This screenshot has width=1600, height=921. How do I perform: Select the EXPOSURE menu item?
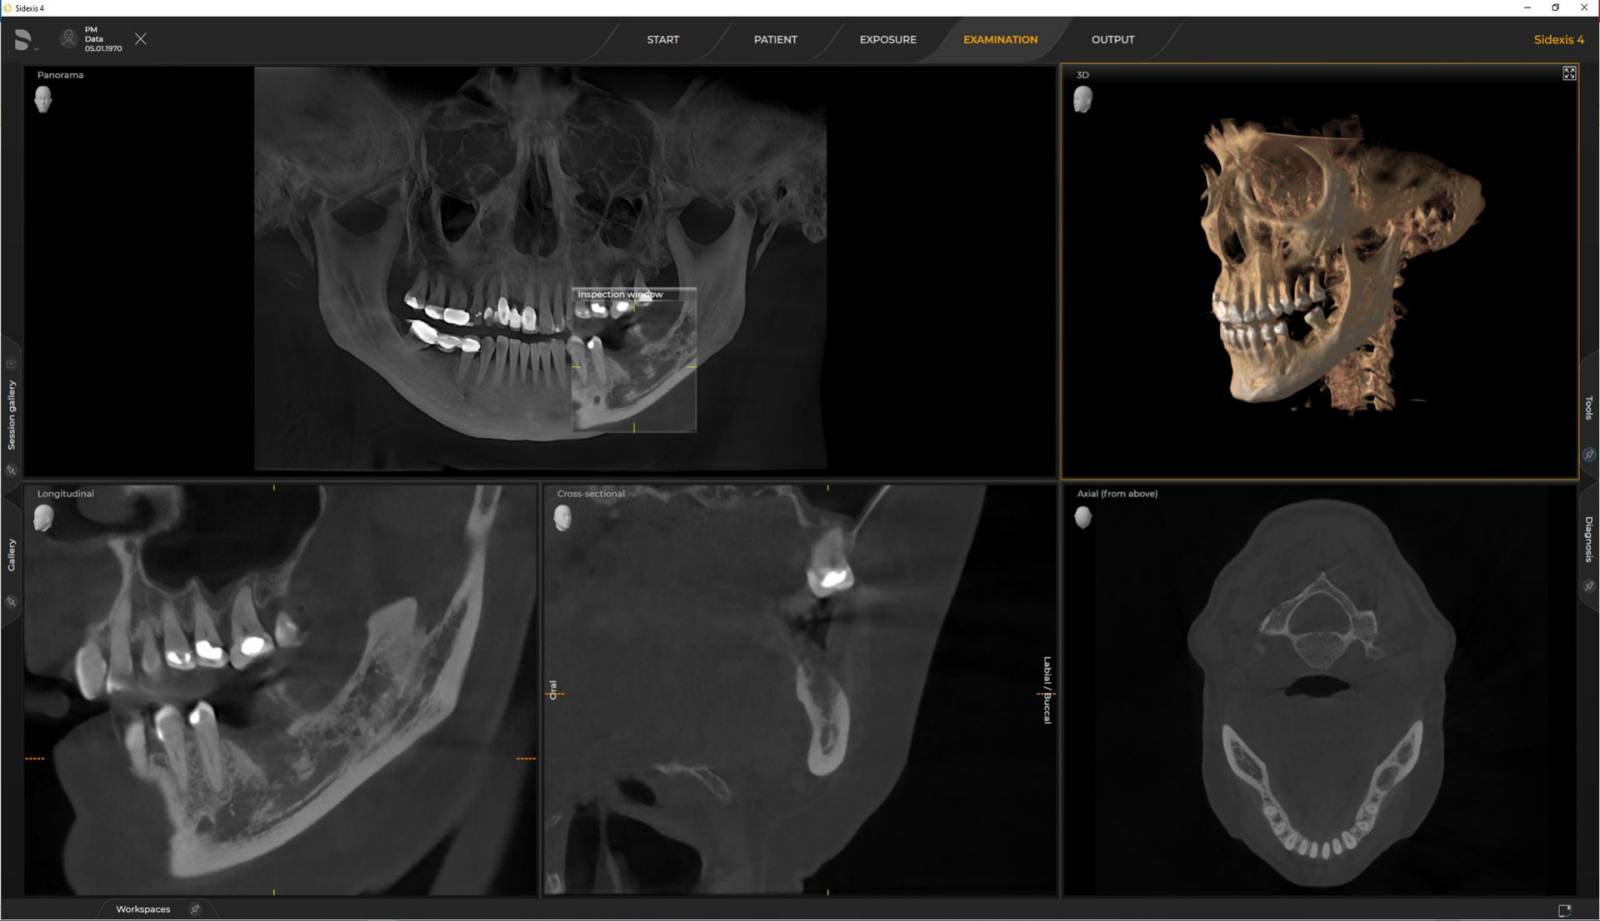point(887,39)
